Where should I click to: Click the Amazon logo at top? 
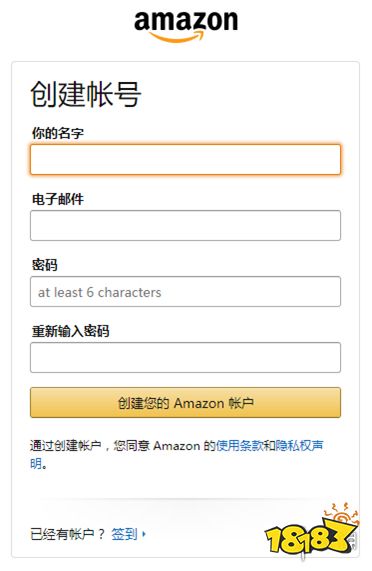coord(186,26)
